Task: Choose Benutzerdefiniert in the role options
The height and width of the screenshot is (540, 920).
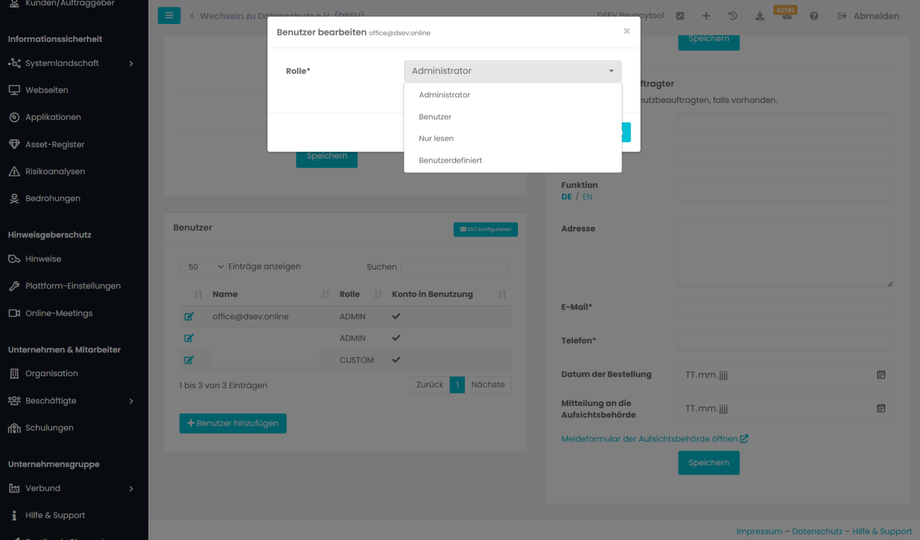Action: point(450,161)
